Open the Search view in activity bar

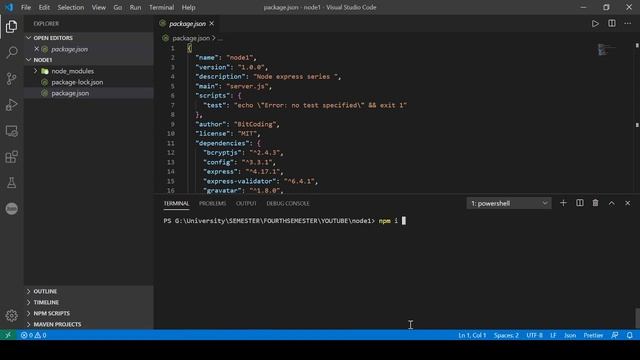point(11,52)
